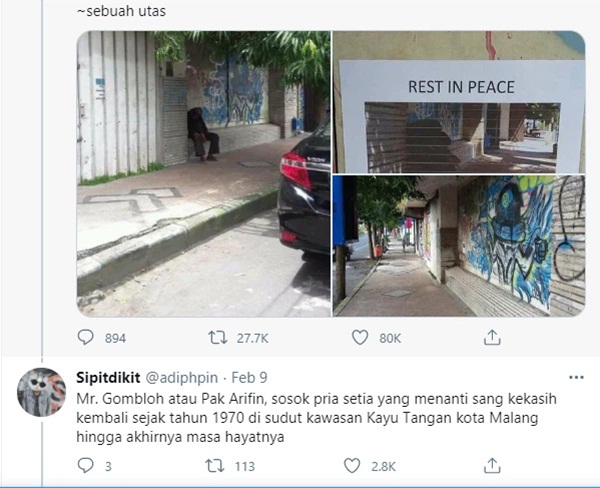The height and width of the screenshot is (488, 600).
Task: Visit the @adiphpin handle
Action: pos(182,378)
